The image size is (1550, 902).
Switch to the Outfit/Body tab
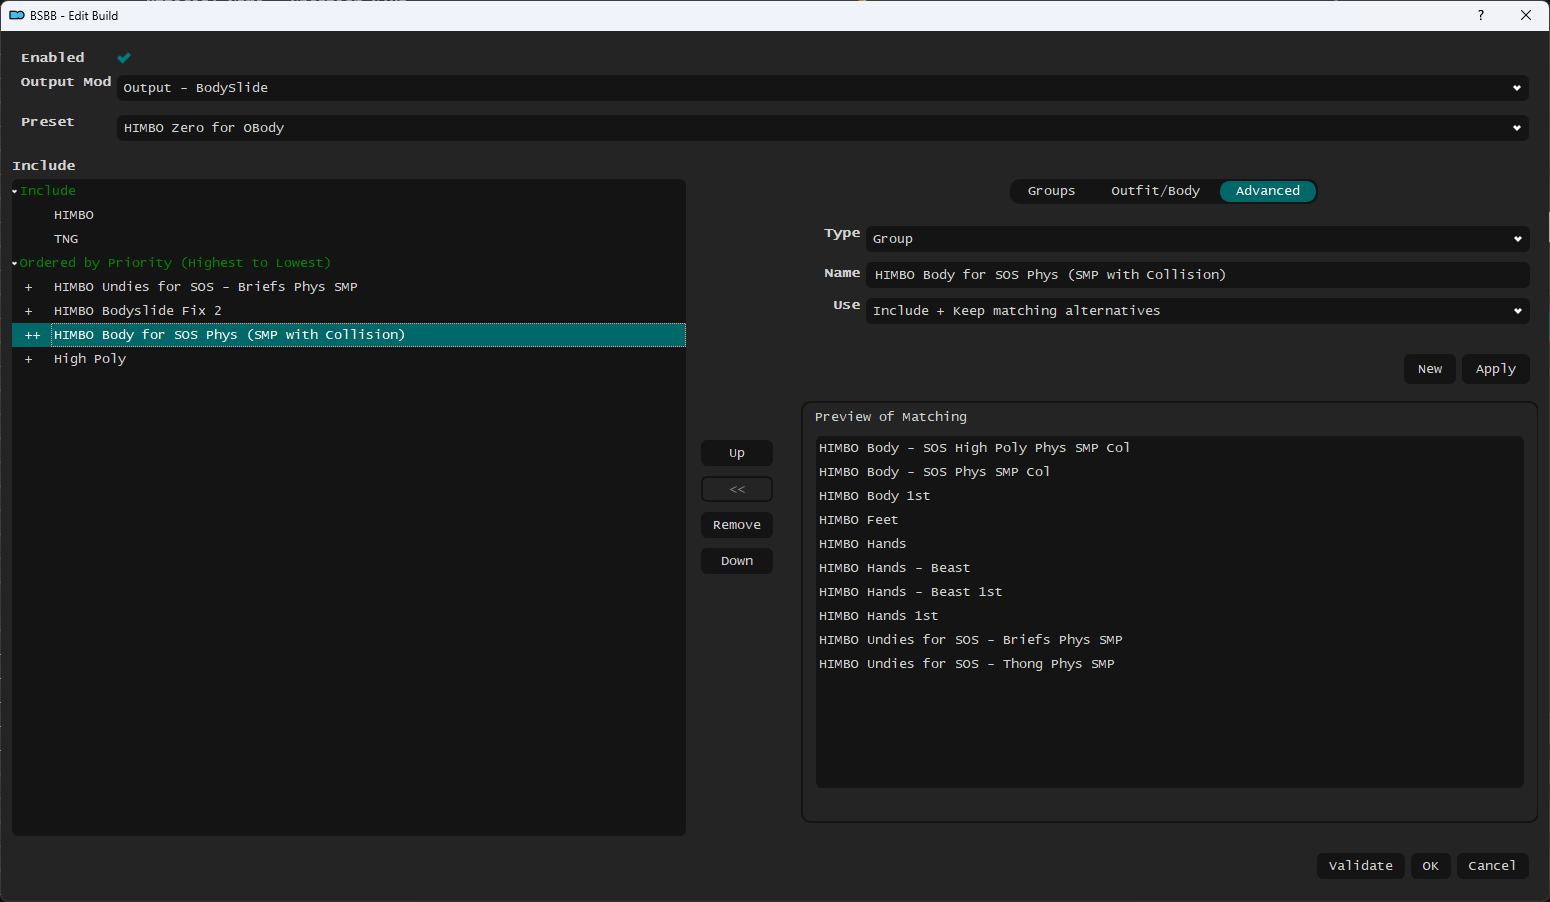point(1155,191)
